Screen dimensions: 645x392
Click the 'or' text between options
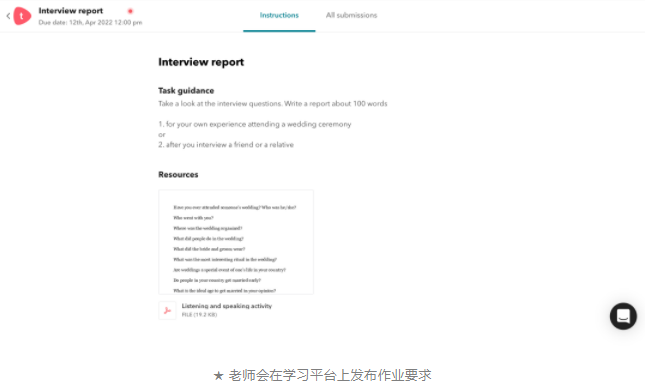pos(162,135)
